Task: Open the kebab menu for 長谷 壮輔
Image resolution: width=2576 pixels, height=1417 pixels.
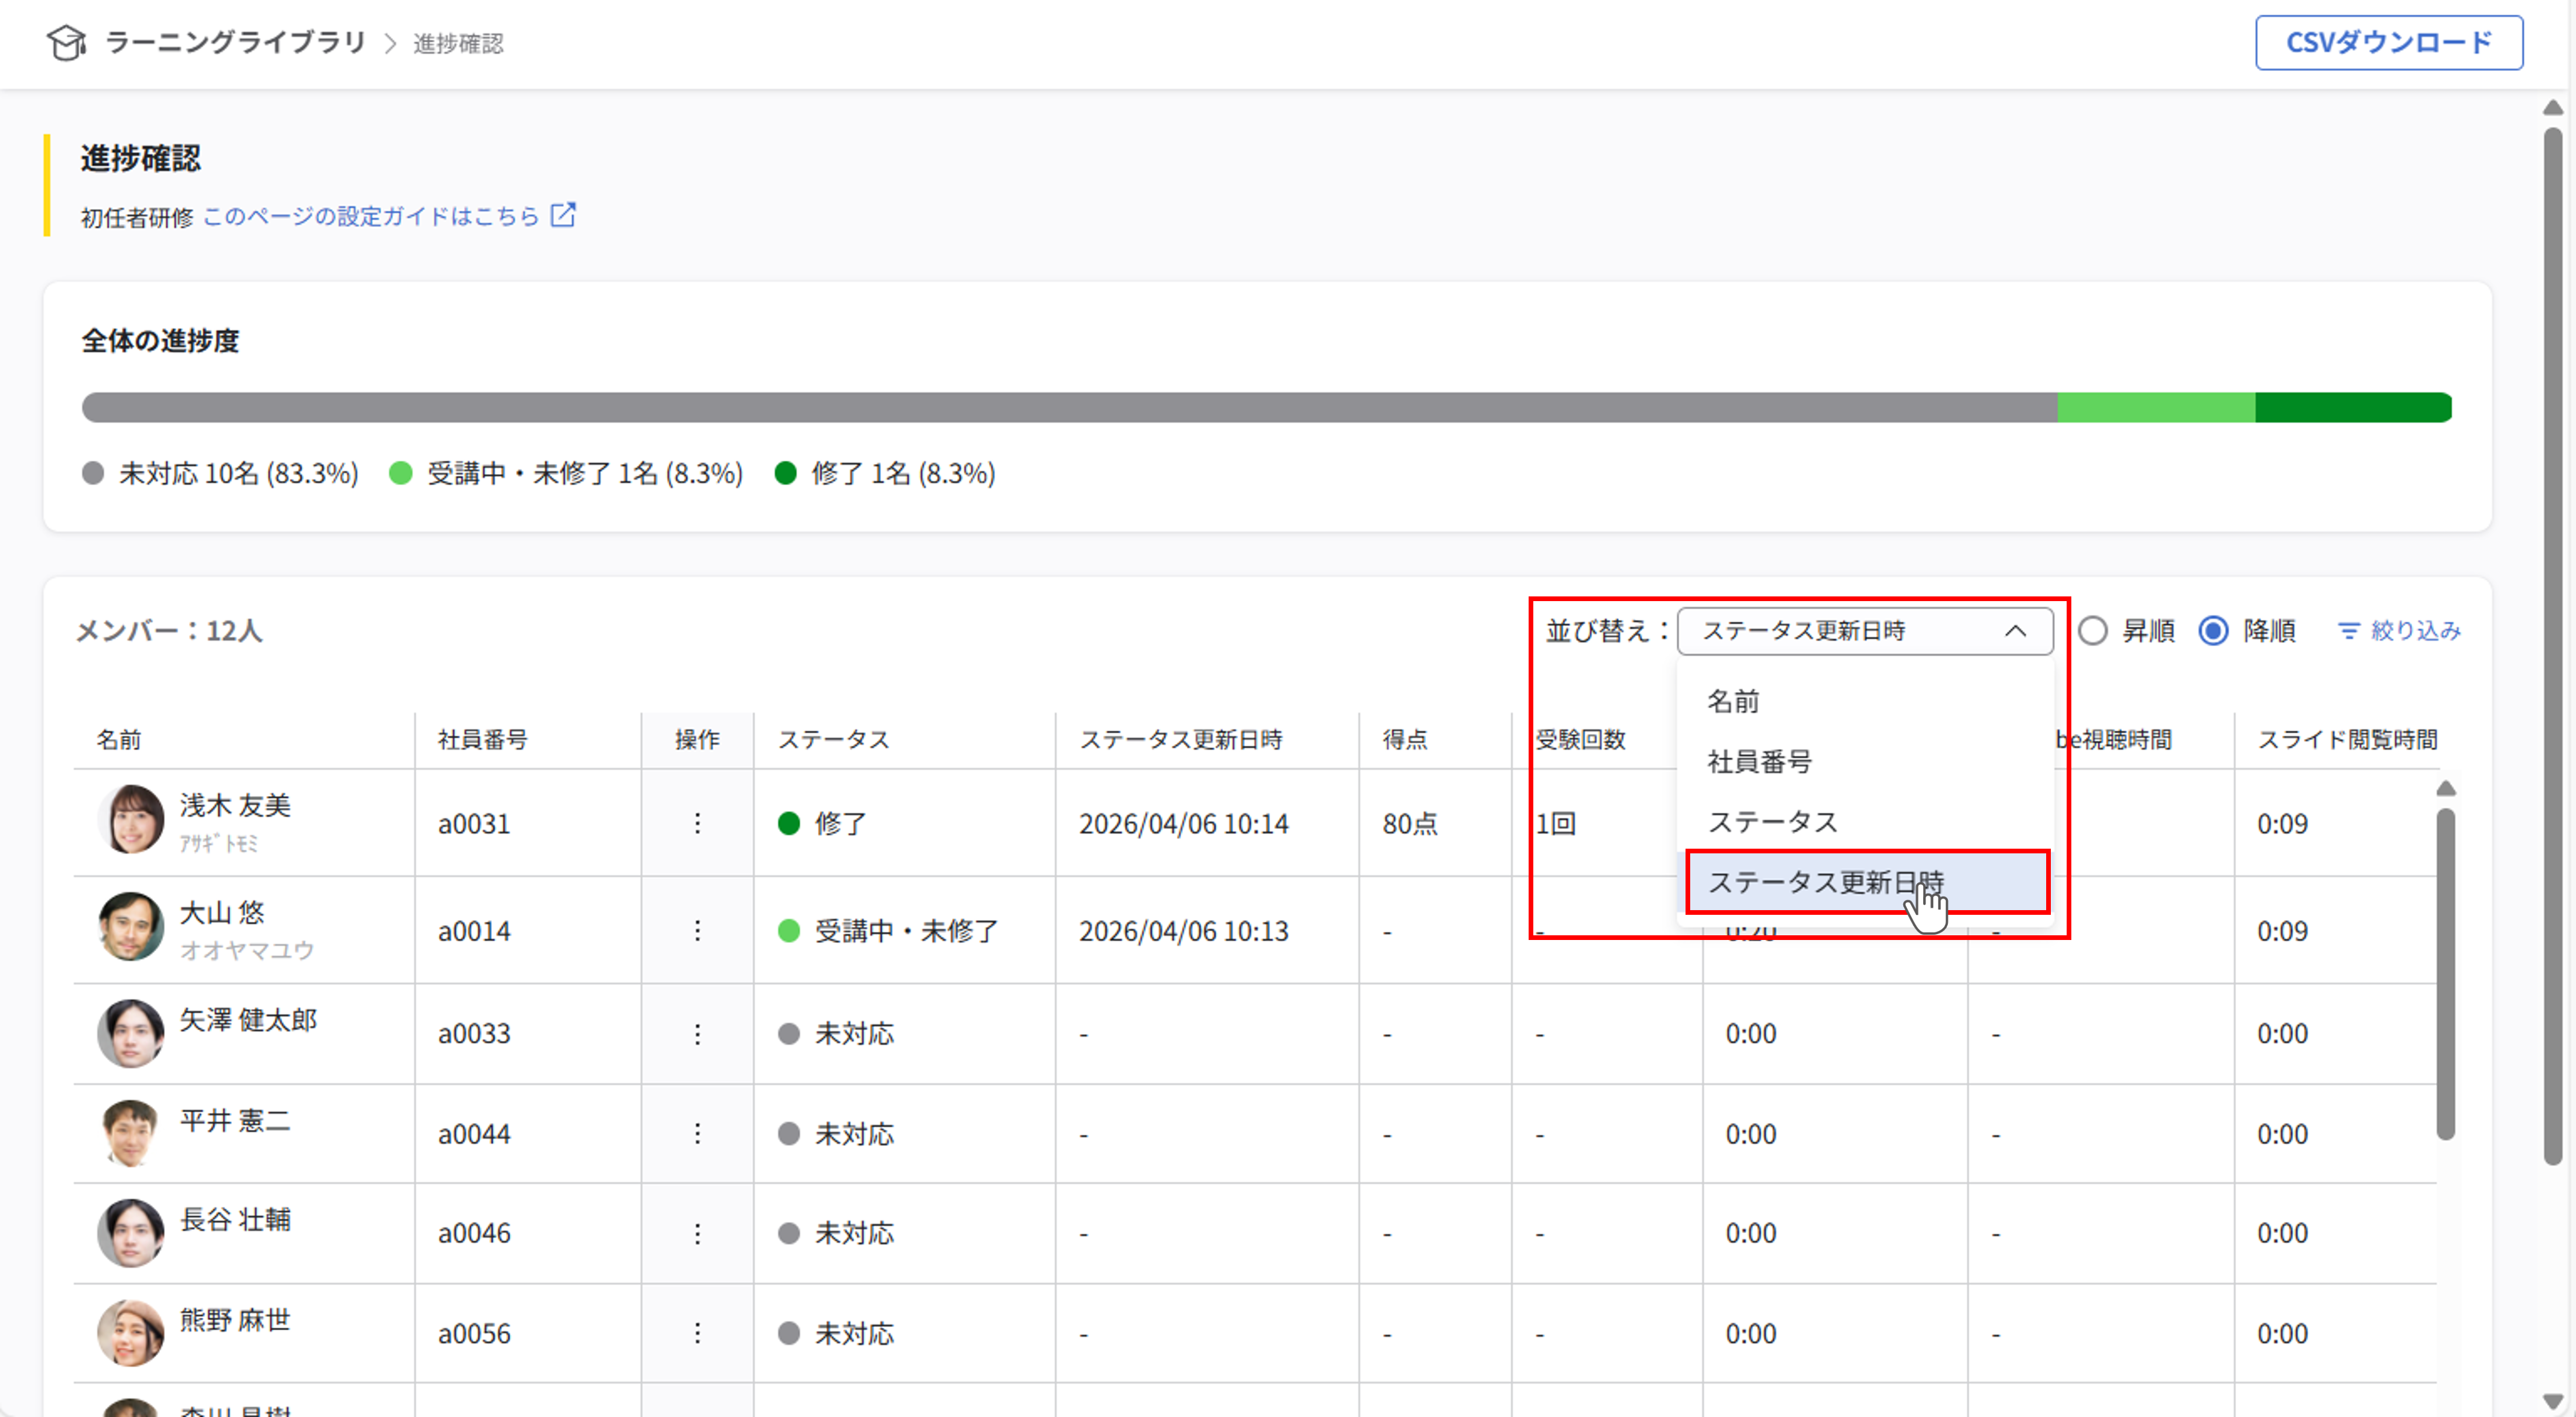Action: pyautogui.click(x=697, y=1233)
